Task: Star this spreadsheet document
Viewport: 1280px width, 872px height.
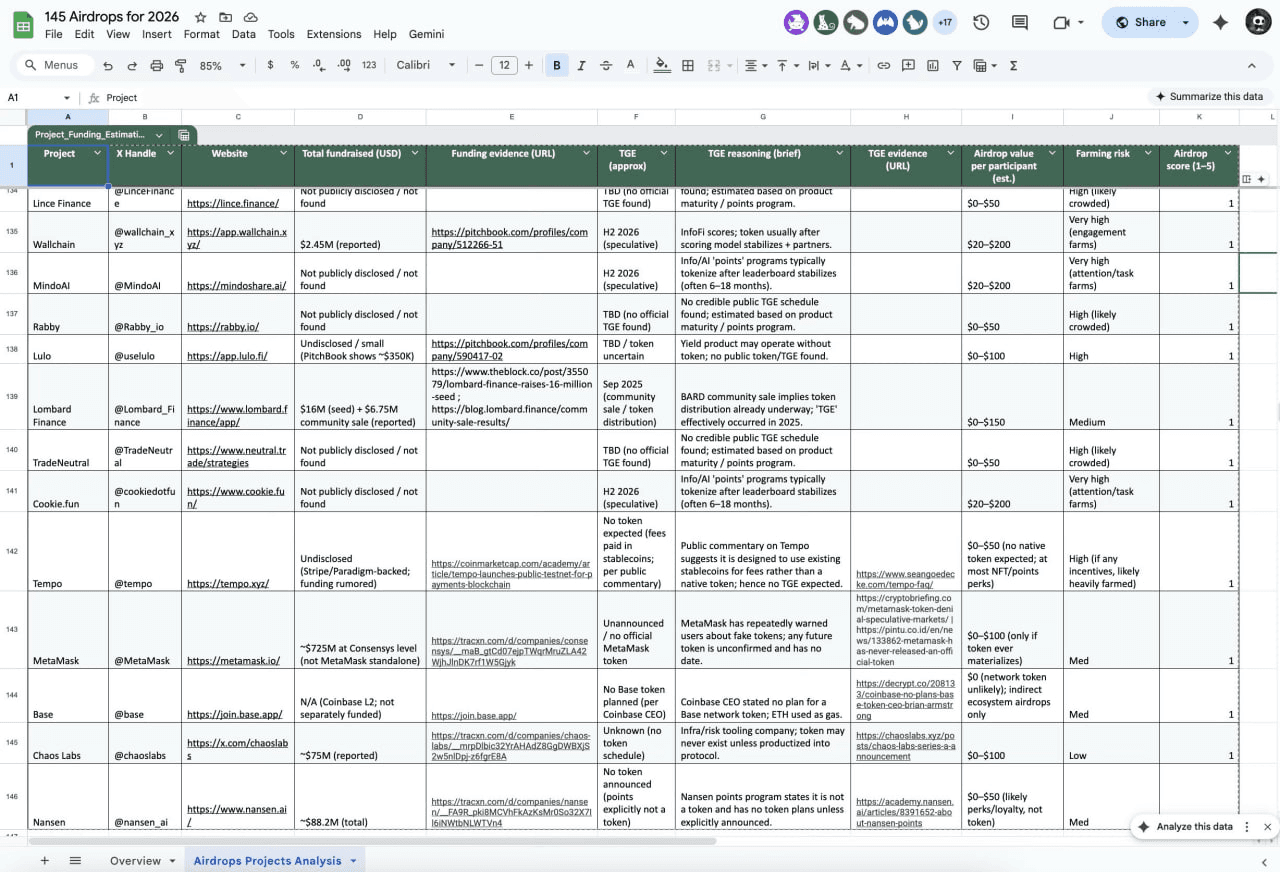Action: [201, 17]
